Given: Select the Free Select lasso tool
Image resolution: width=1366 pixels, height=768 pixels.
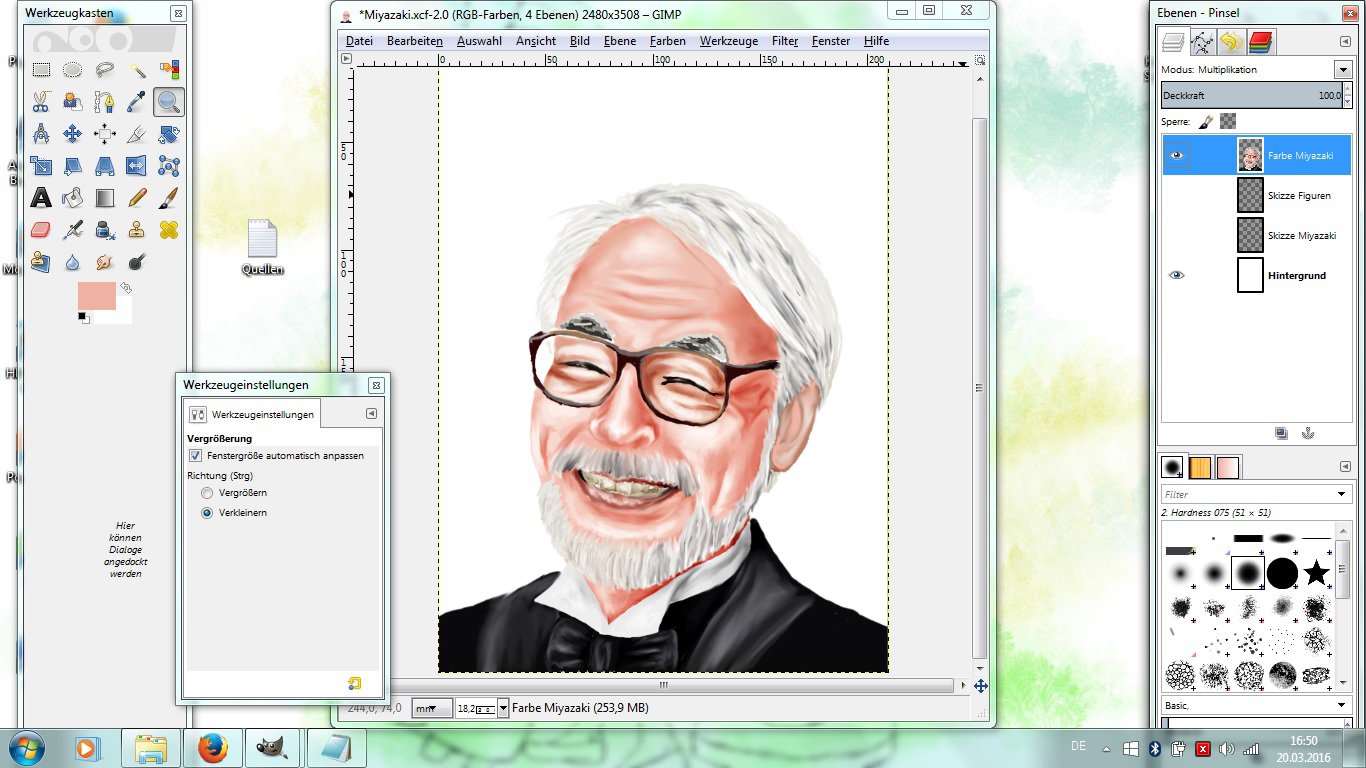Looking at the screenshot, I should tap(105, 70).
